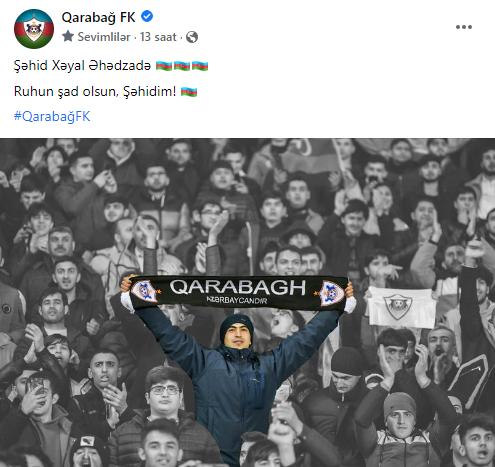Click the blue verified badge

click(x=147, y=16)
